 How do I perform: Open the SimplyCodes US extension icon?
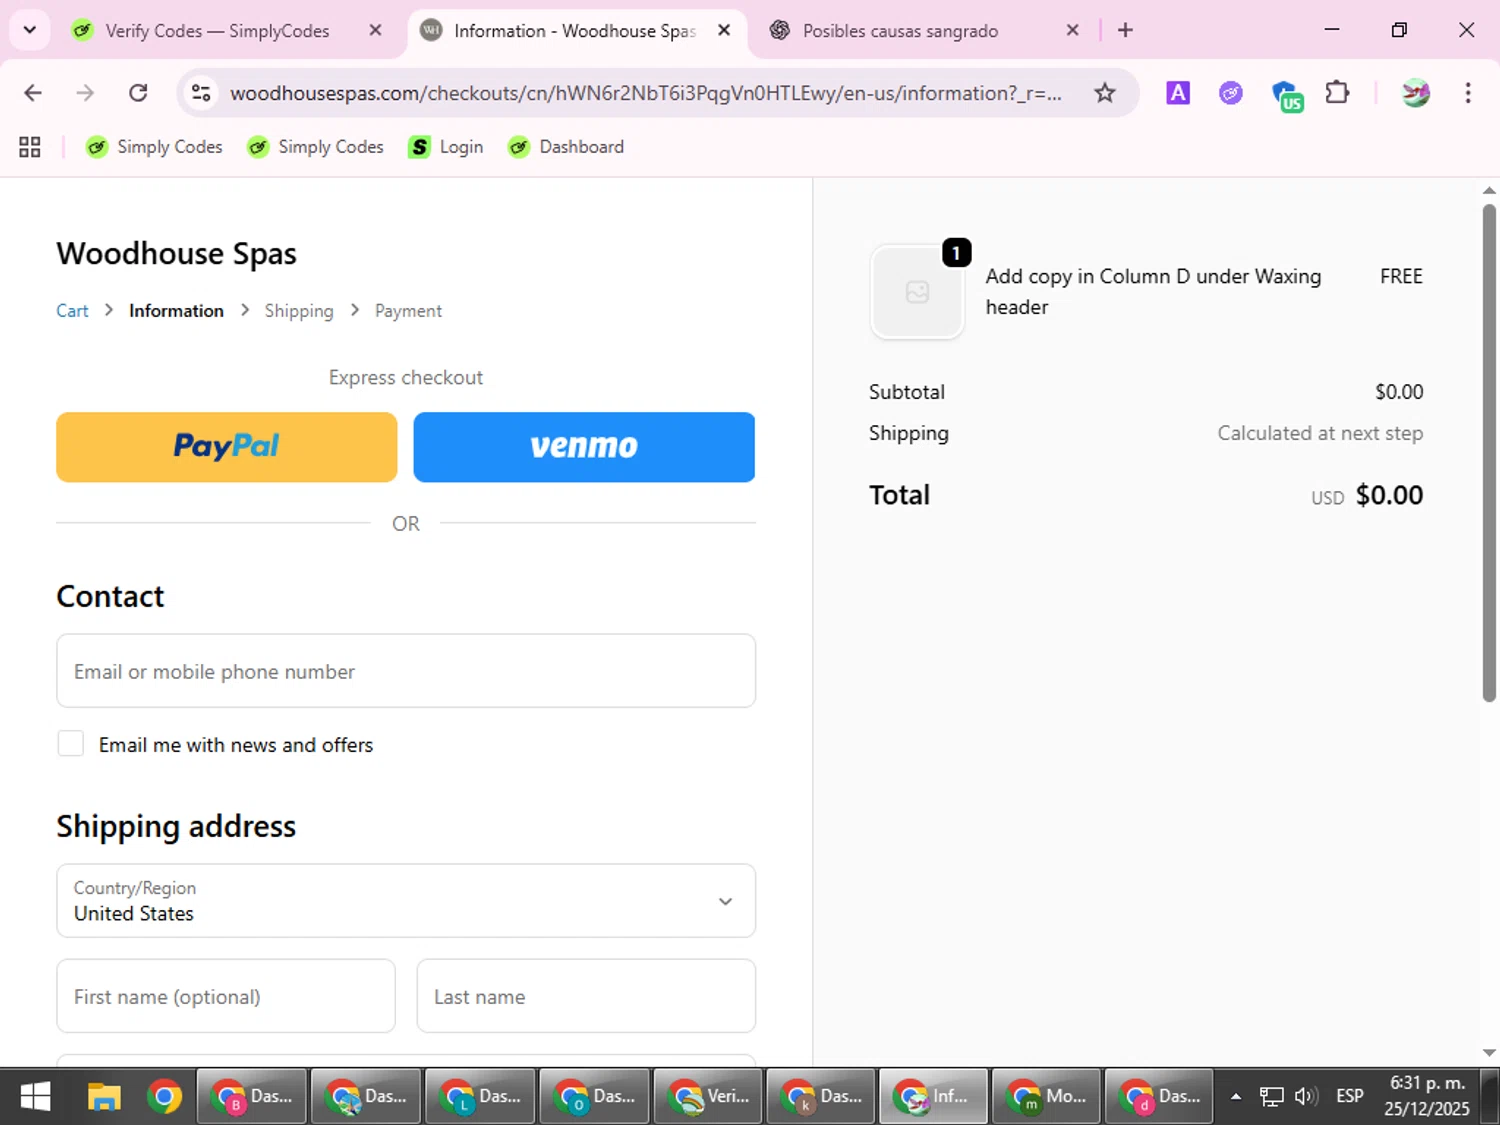tap(1286, 95)
